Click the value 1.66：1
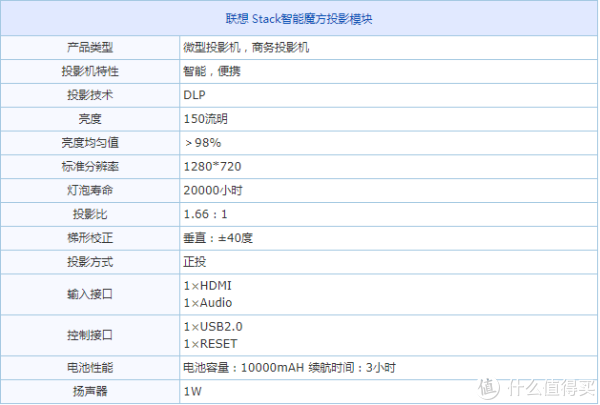The width and height of the screenshot is (600, 405). coord(205,214)
